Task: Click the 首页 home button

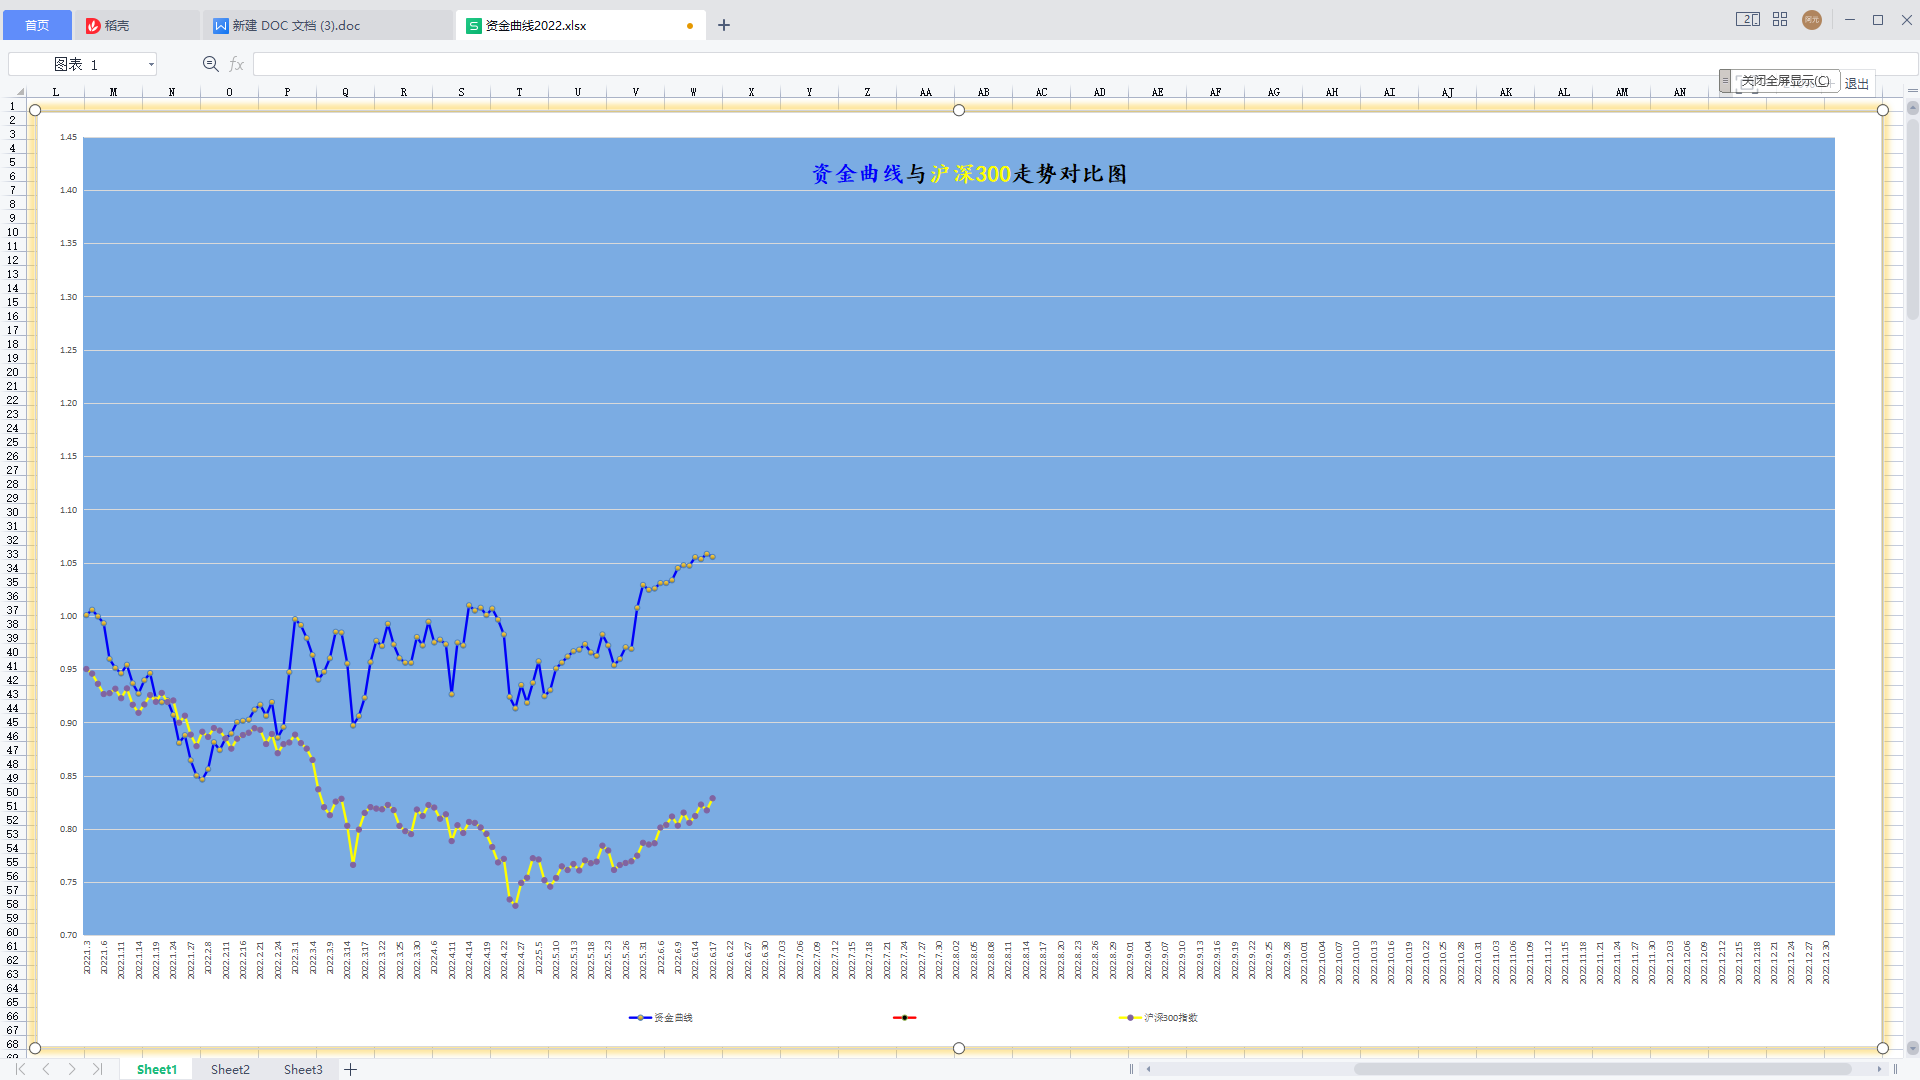Action: point(37,25)
